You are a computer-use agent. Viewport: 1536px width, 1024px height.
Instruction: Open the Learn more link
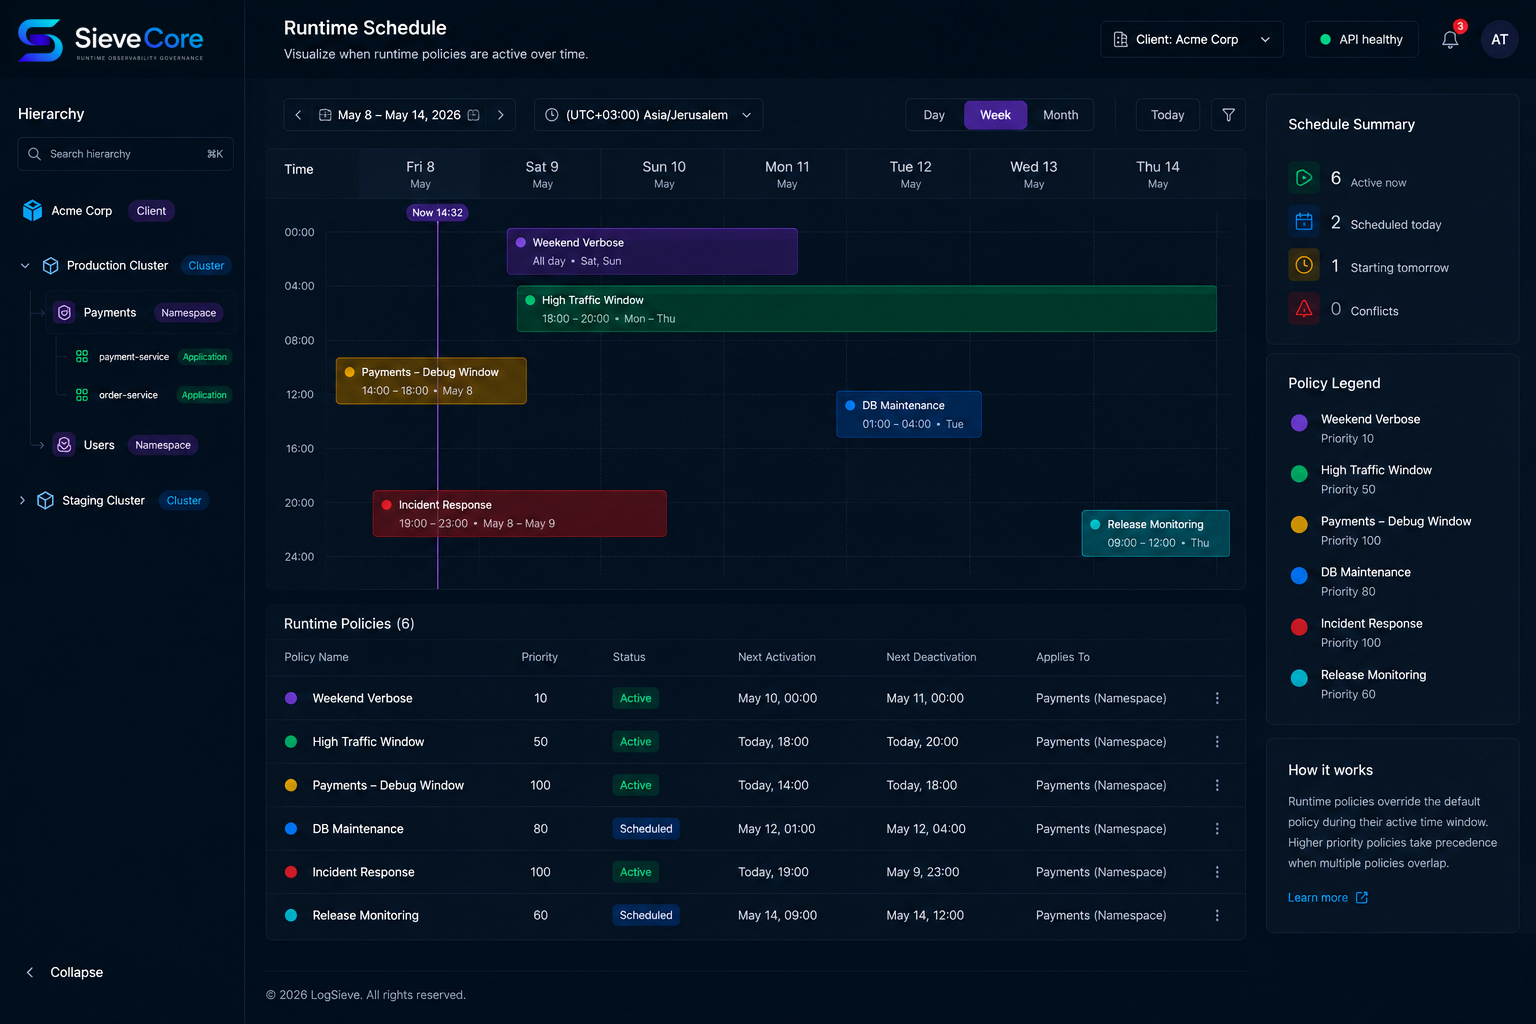(1327, 898)
